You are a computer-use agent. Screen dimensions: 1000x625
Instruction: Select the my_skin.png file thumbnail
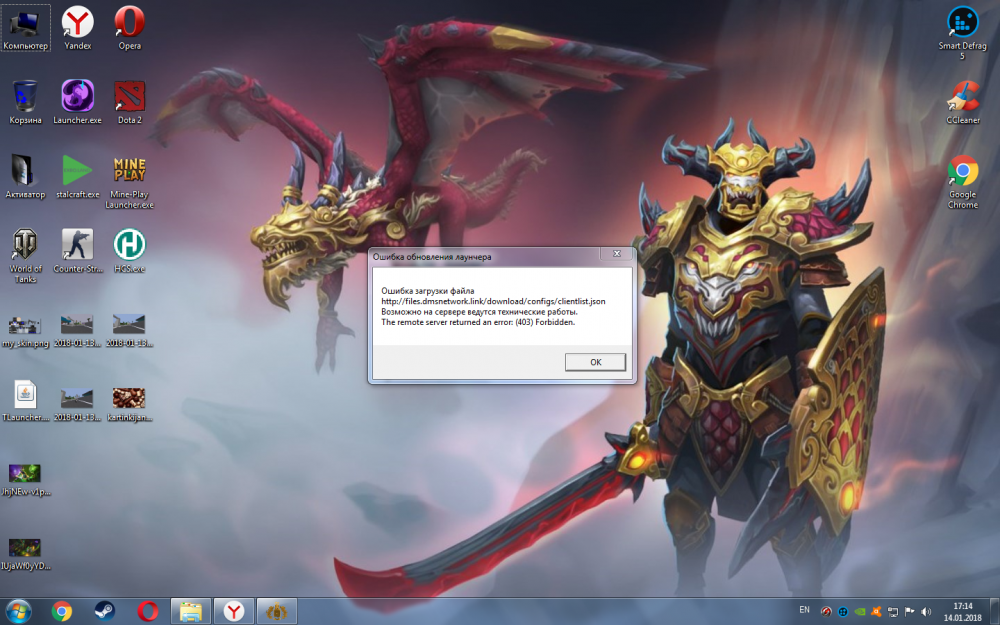click(x=26, y=324)
